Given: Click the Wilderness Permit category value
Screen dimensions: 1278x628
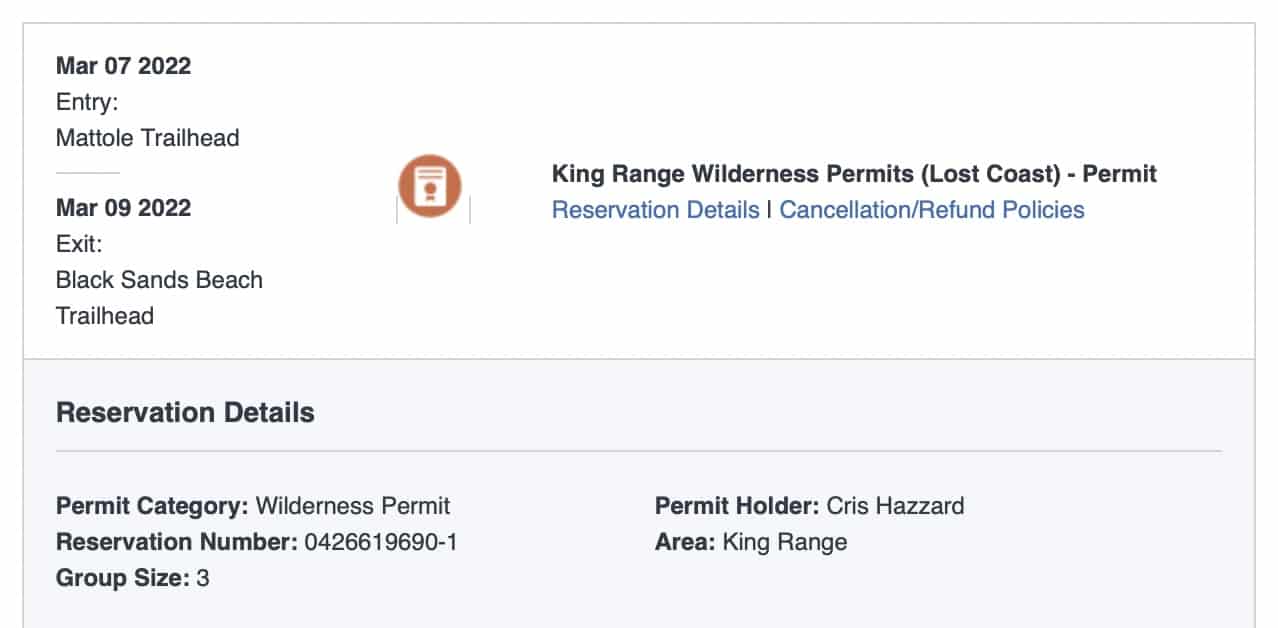Looking at the screenshot, I should 353,506.
